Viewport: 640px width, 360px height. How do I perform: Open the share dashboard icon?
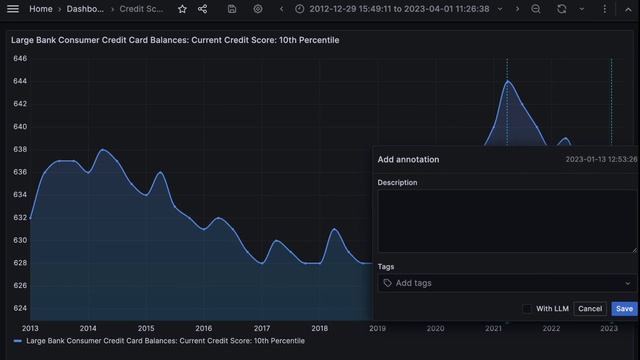(x=202, y=9)
